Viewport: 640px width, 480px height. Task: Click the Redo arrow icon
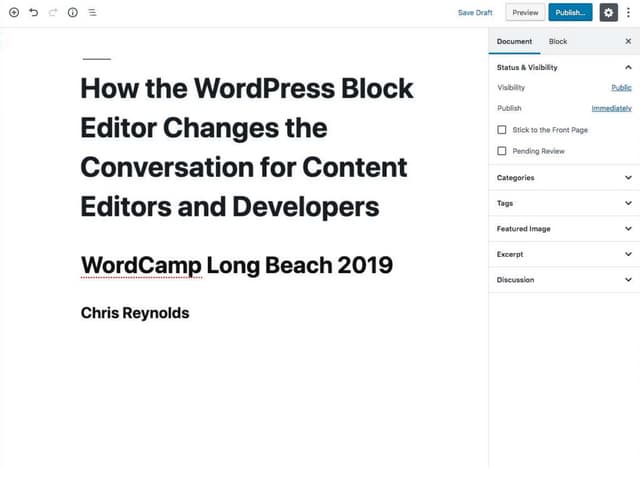53,13
